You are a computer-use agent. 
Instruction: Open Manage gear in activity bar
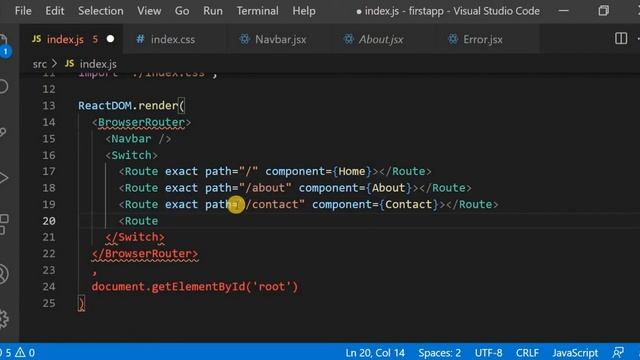(x=3, y=318)
